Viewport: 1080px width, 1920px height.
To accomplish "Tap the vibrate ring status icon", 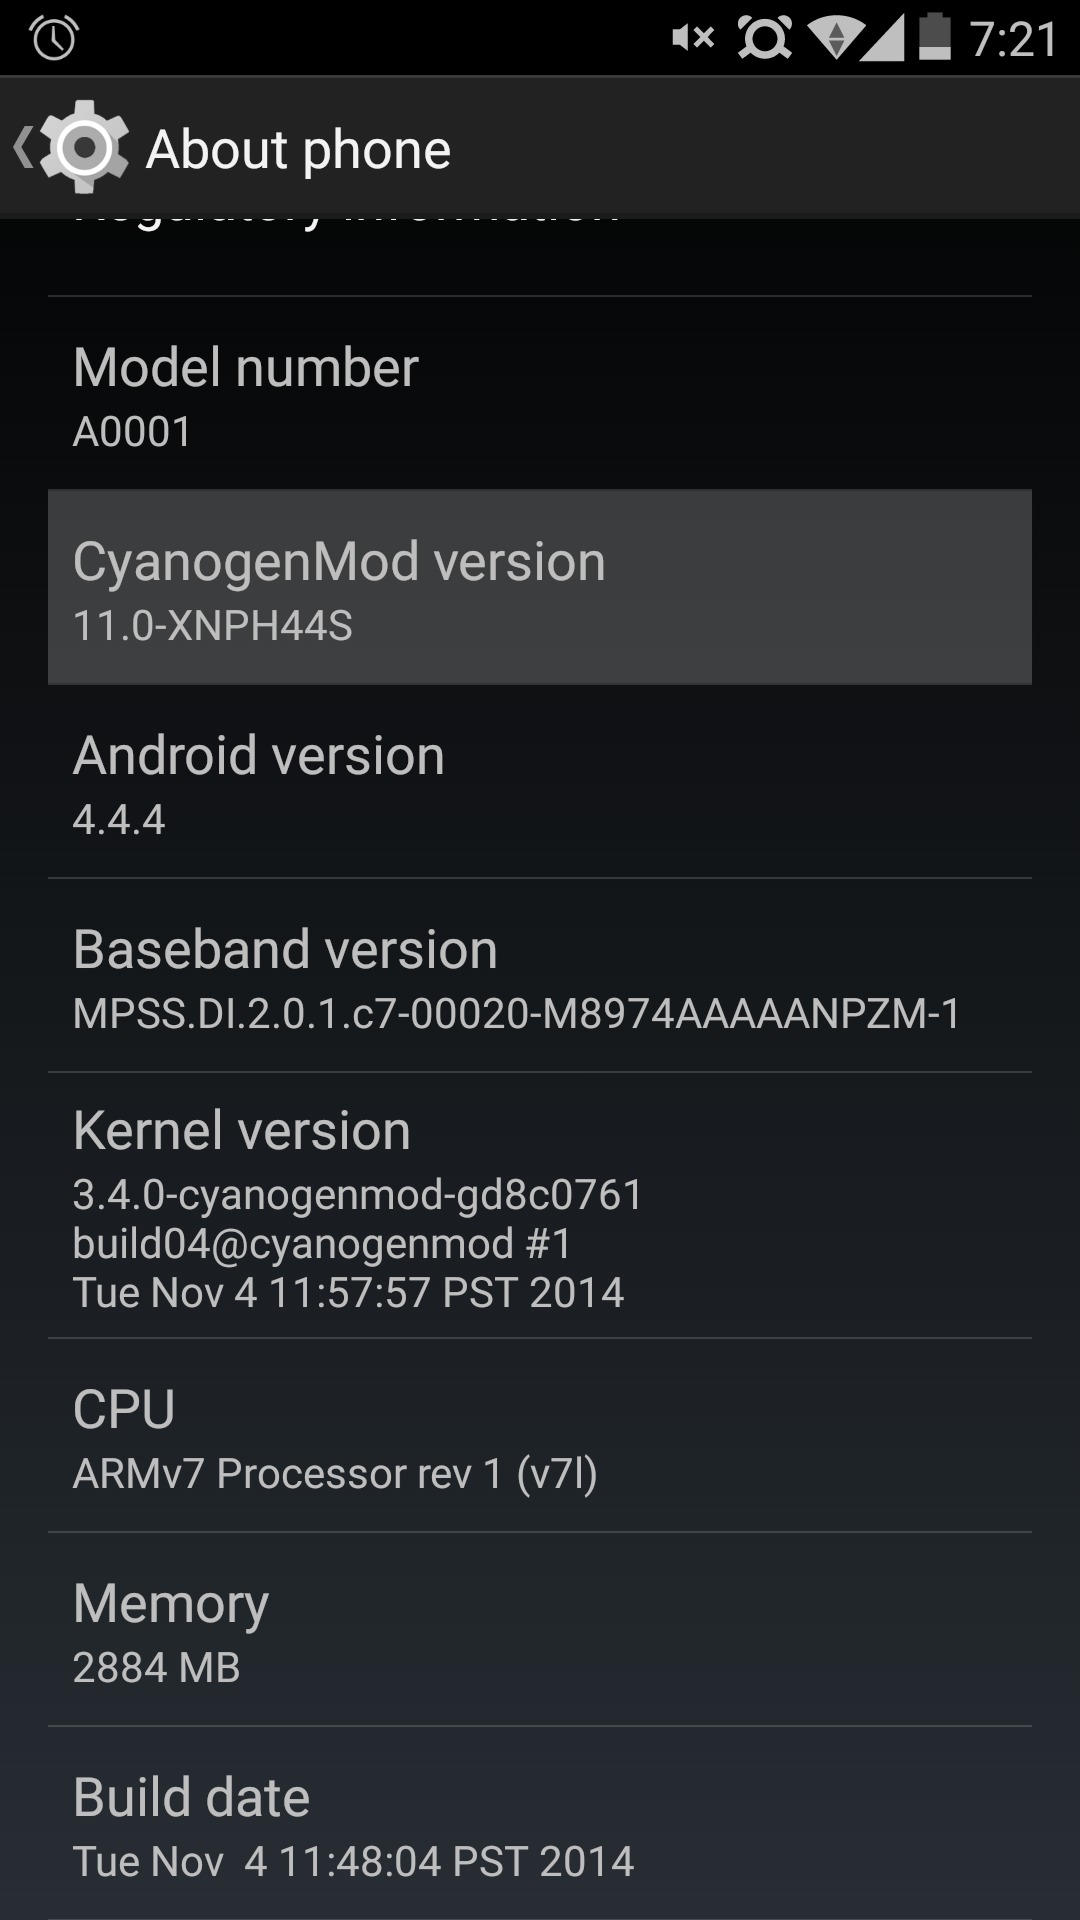I will (764, 38).
